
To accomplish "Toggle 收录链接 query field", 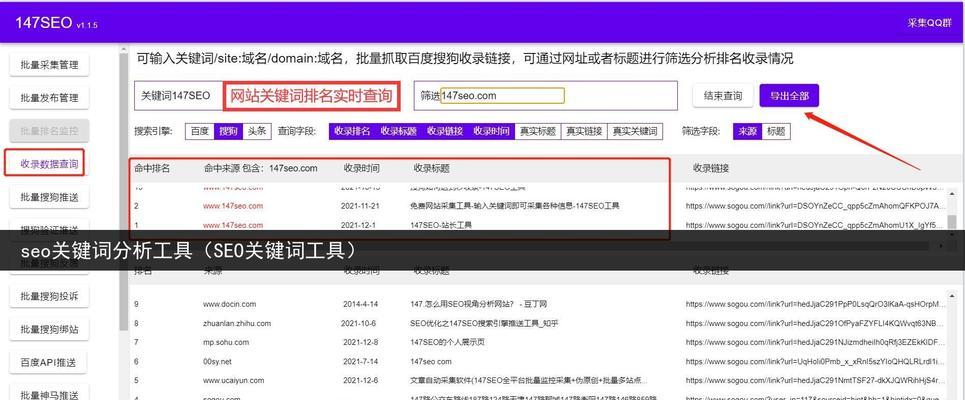I will 445,131.
